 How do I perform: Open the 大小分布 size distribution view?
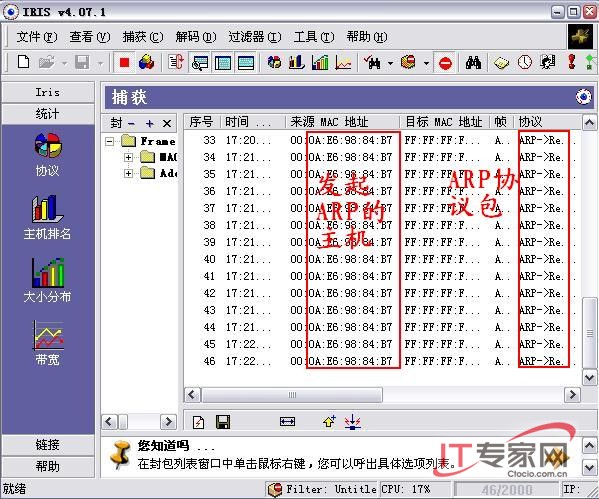click(x=47, y=280)
